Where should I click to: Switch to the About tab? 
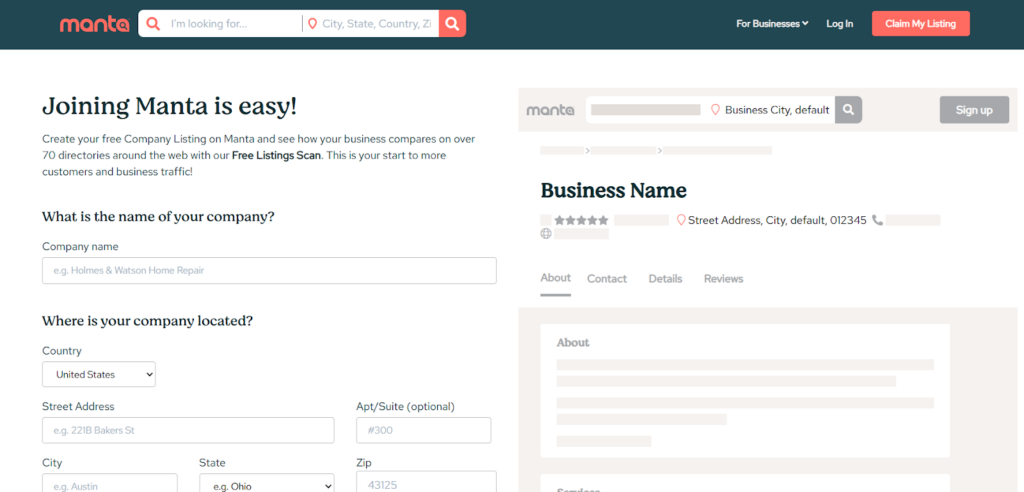[556, 278]
